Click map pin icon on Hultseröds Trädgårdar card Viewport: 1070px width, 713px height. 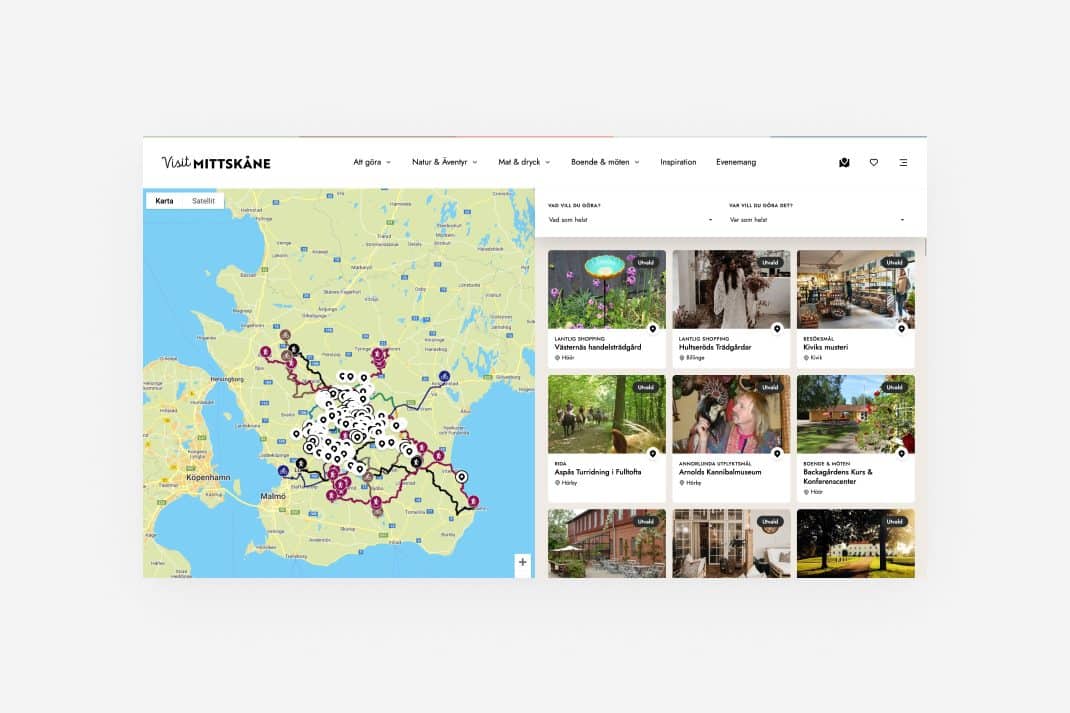[x=777, y=329]
